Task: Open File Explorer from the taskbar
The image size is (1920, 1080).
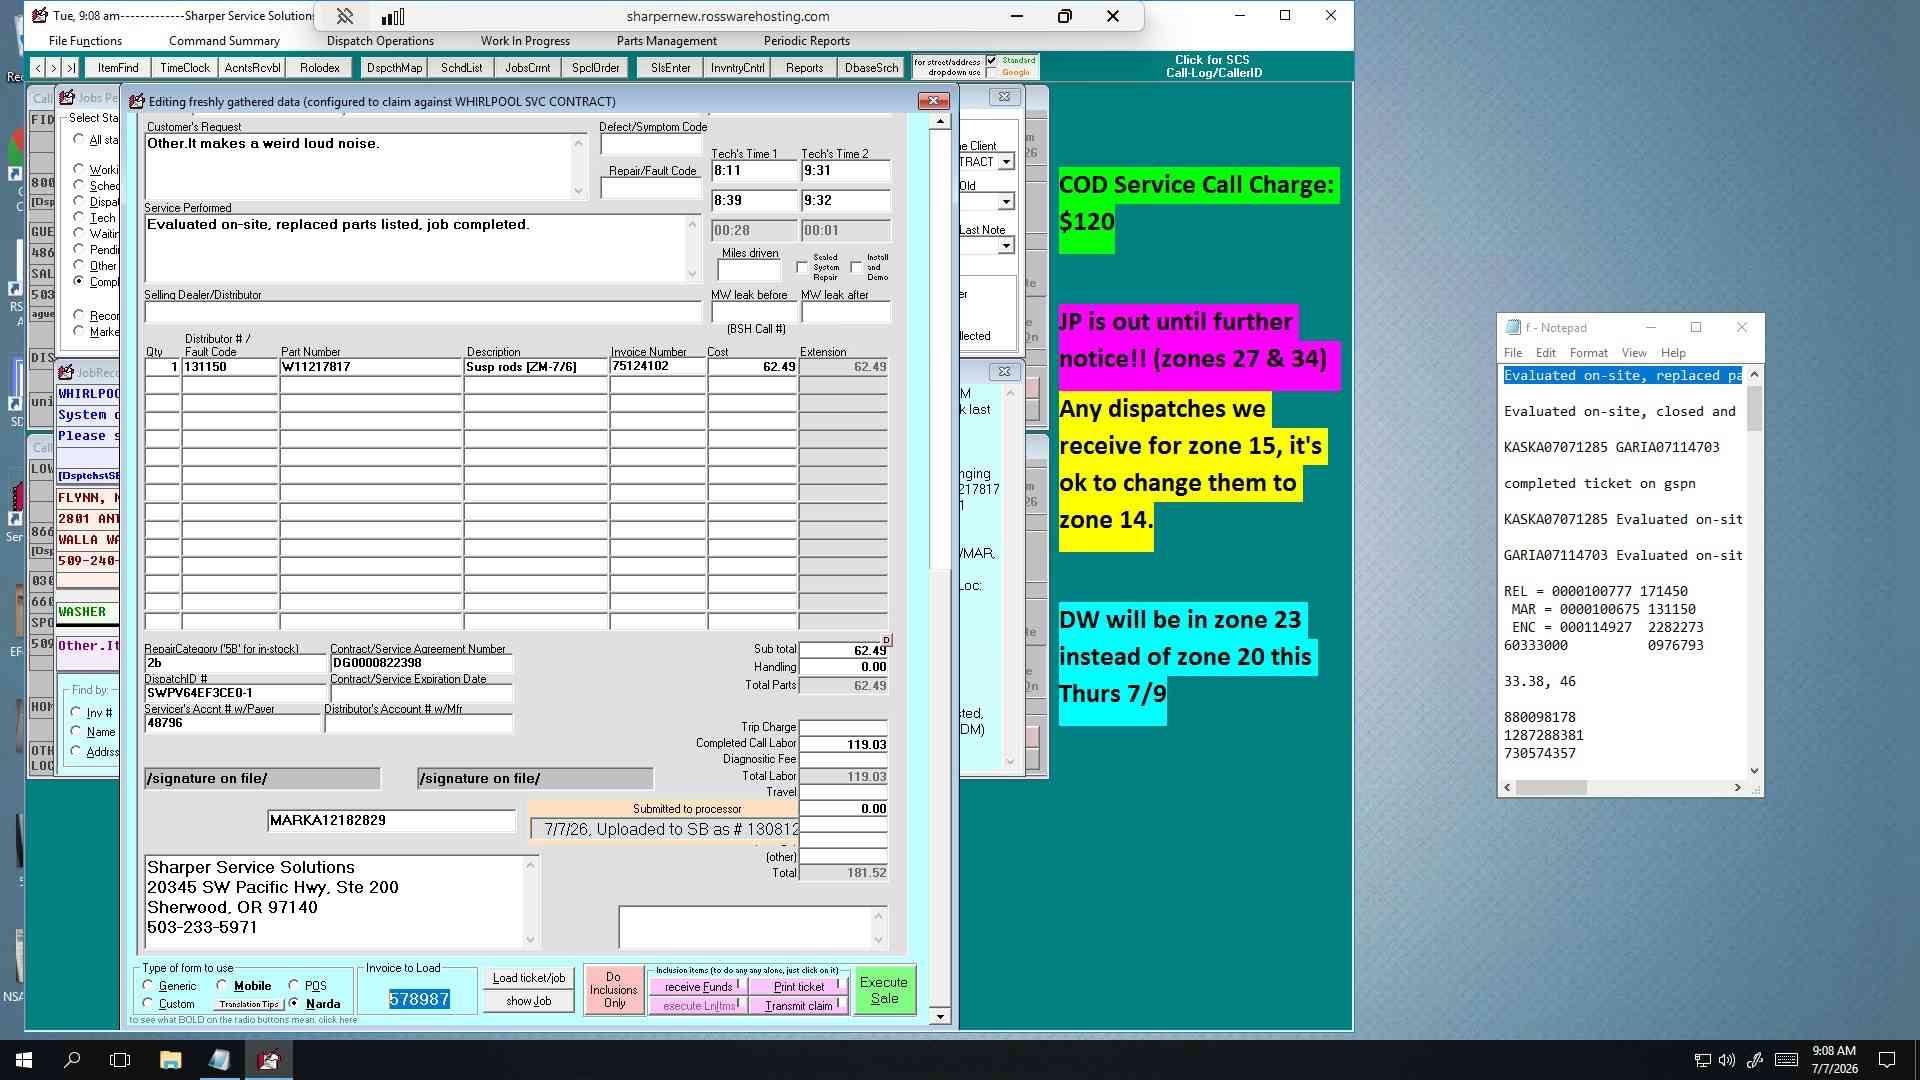Action: coord(170,1060)
